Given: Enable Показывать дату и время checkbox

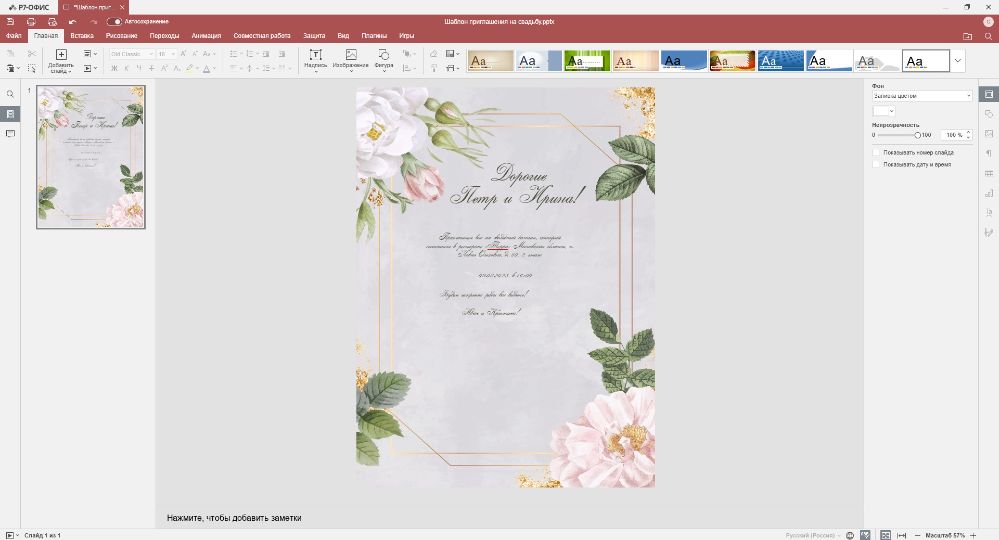Looking at the screenshot, I should (x=877, y=164).
